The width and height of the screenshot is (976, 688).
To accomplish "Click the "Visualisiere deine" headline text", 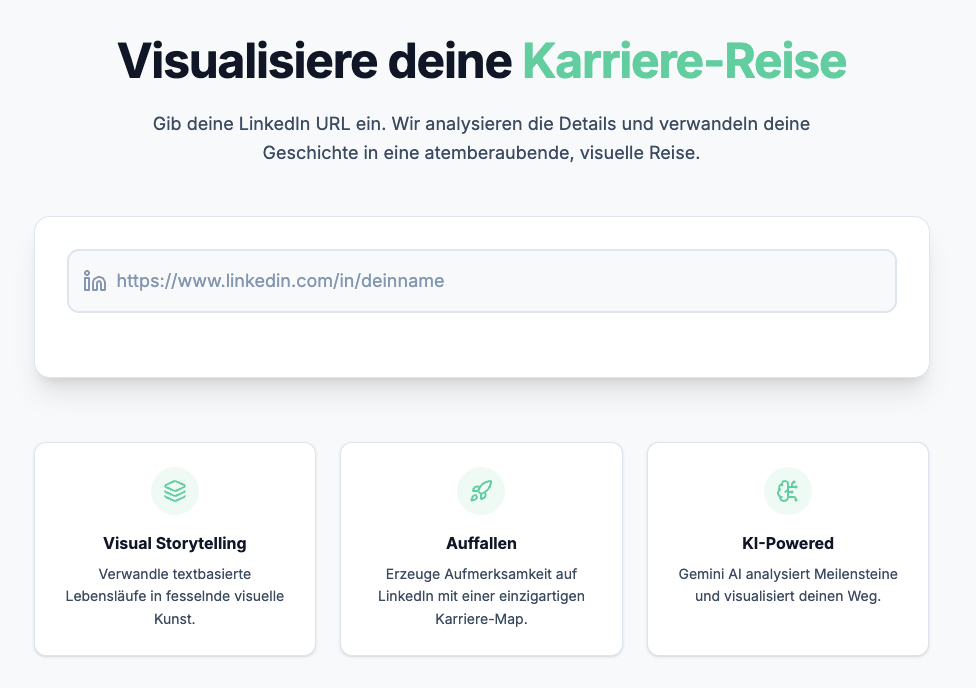I will [x=315, y=61].
